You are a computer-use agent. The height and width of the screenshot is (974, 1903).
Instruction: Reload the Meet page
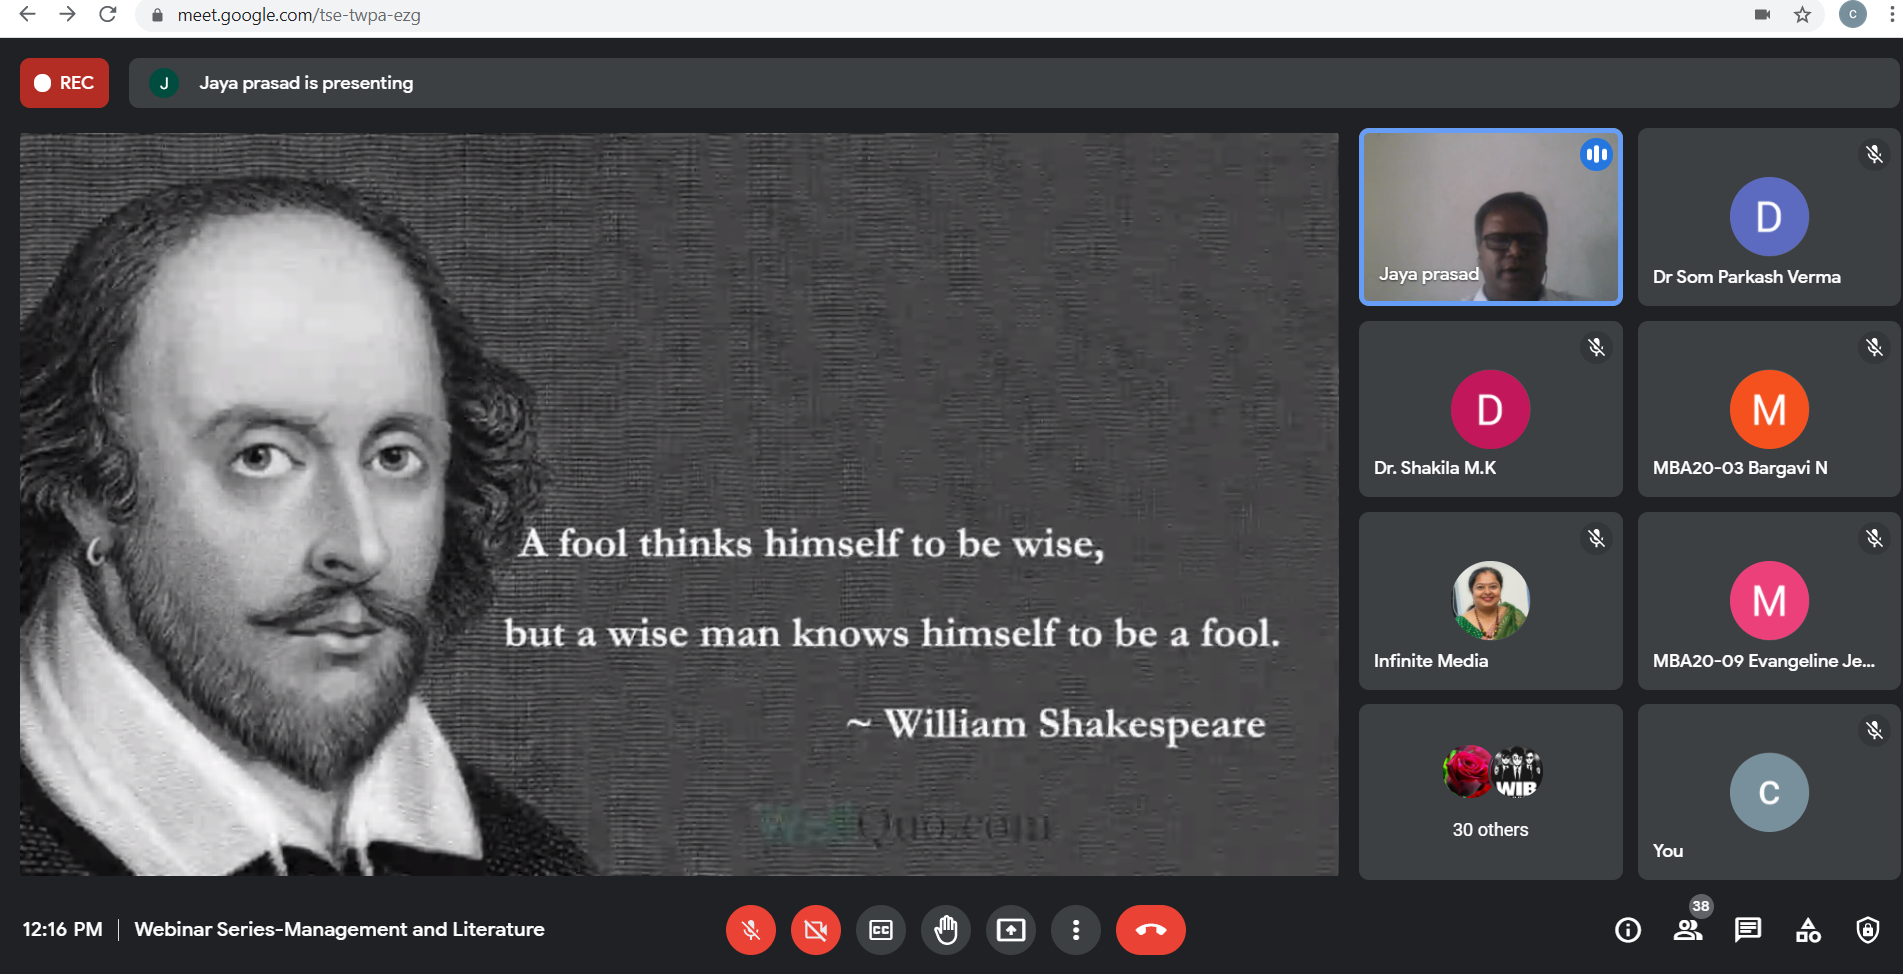pyautogui.click(x=107, y=15)
